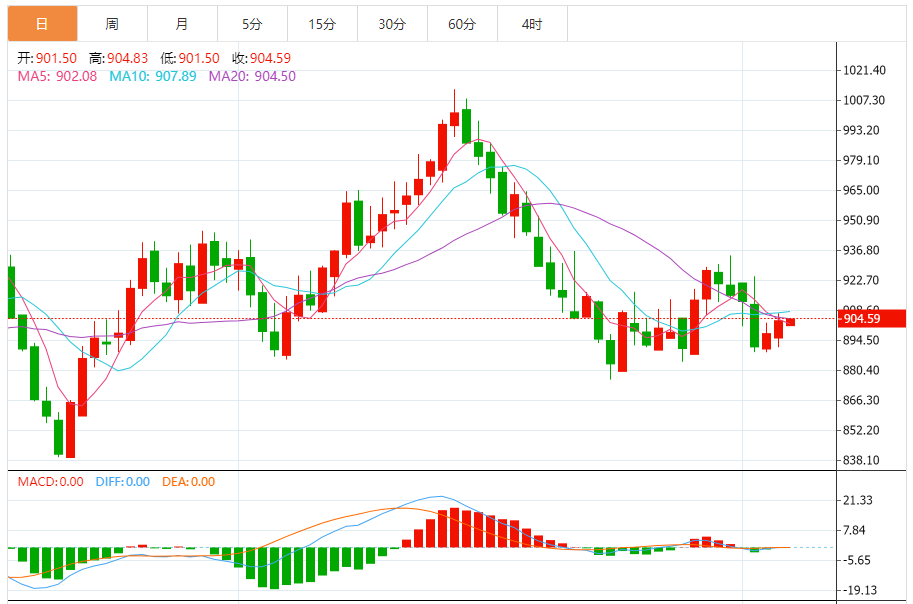Click the DIFF:0.00 indicator label
The width and height of the screenshot is (913, 604).
pos(123,482)
